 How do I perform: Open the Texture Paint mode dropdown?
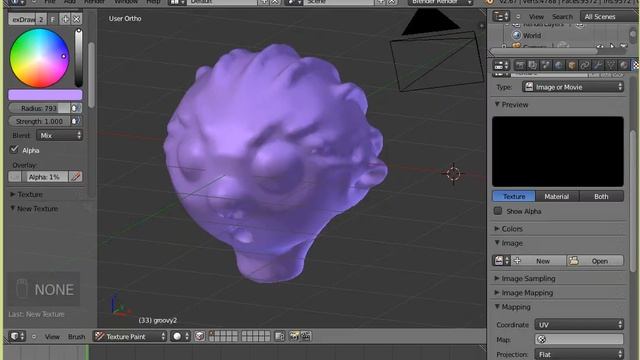click(x=130, y=336)
